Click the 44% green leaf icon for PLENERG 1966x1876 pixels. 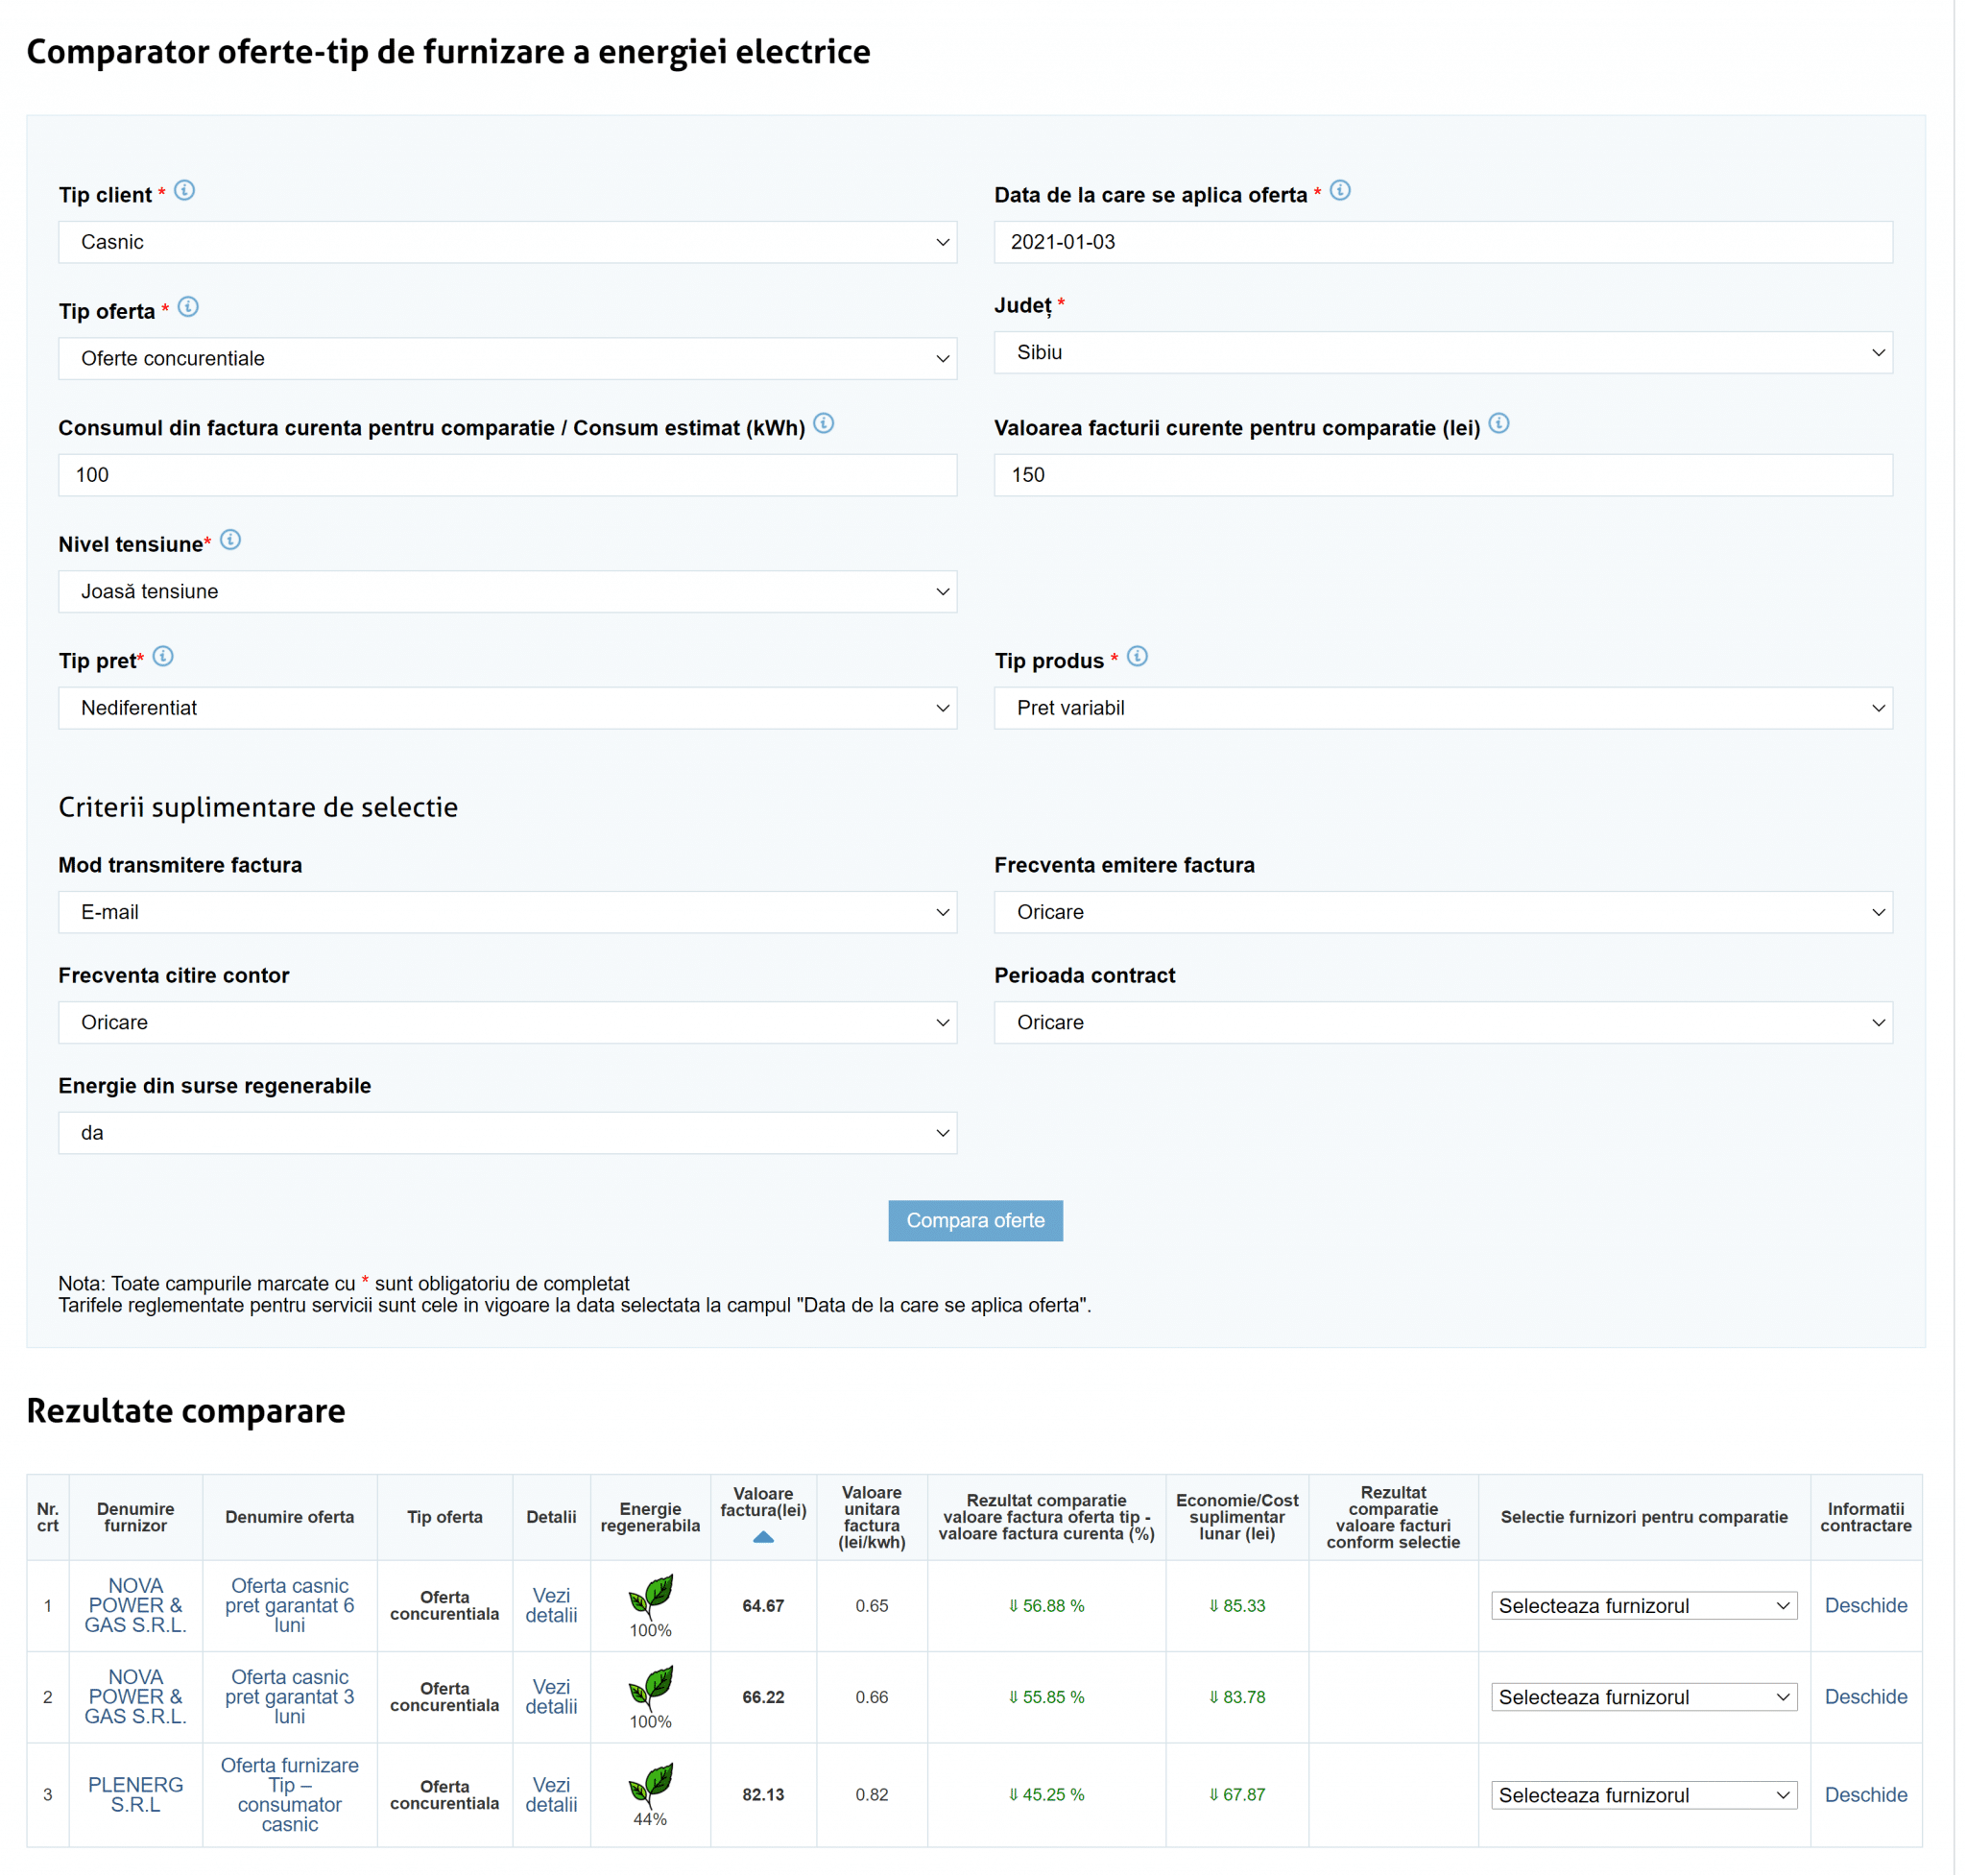click(650, 1785)
